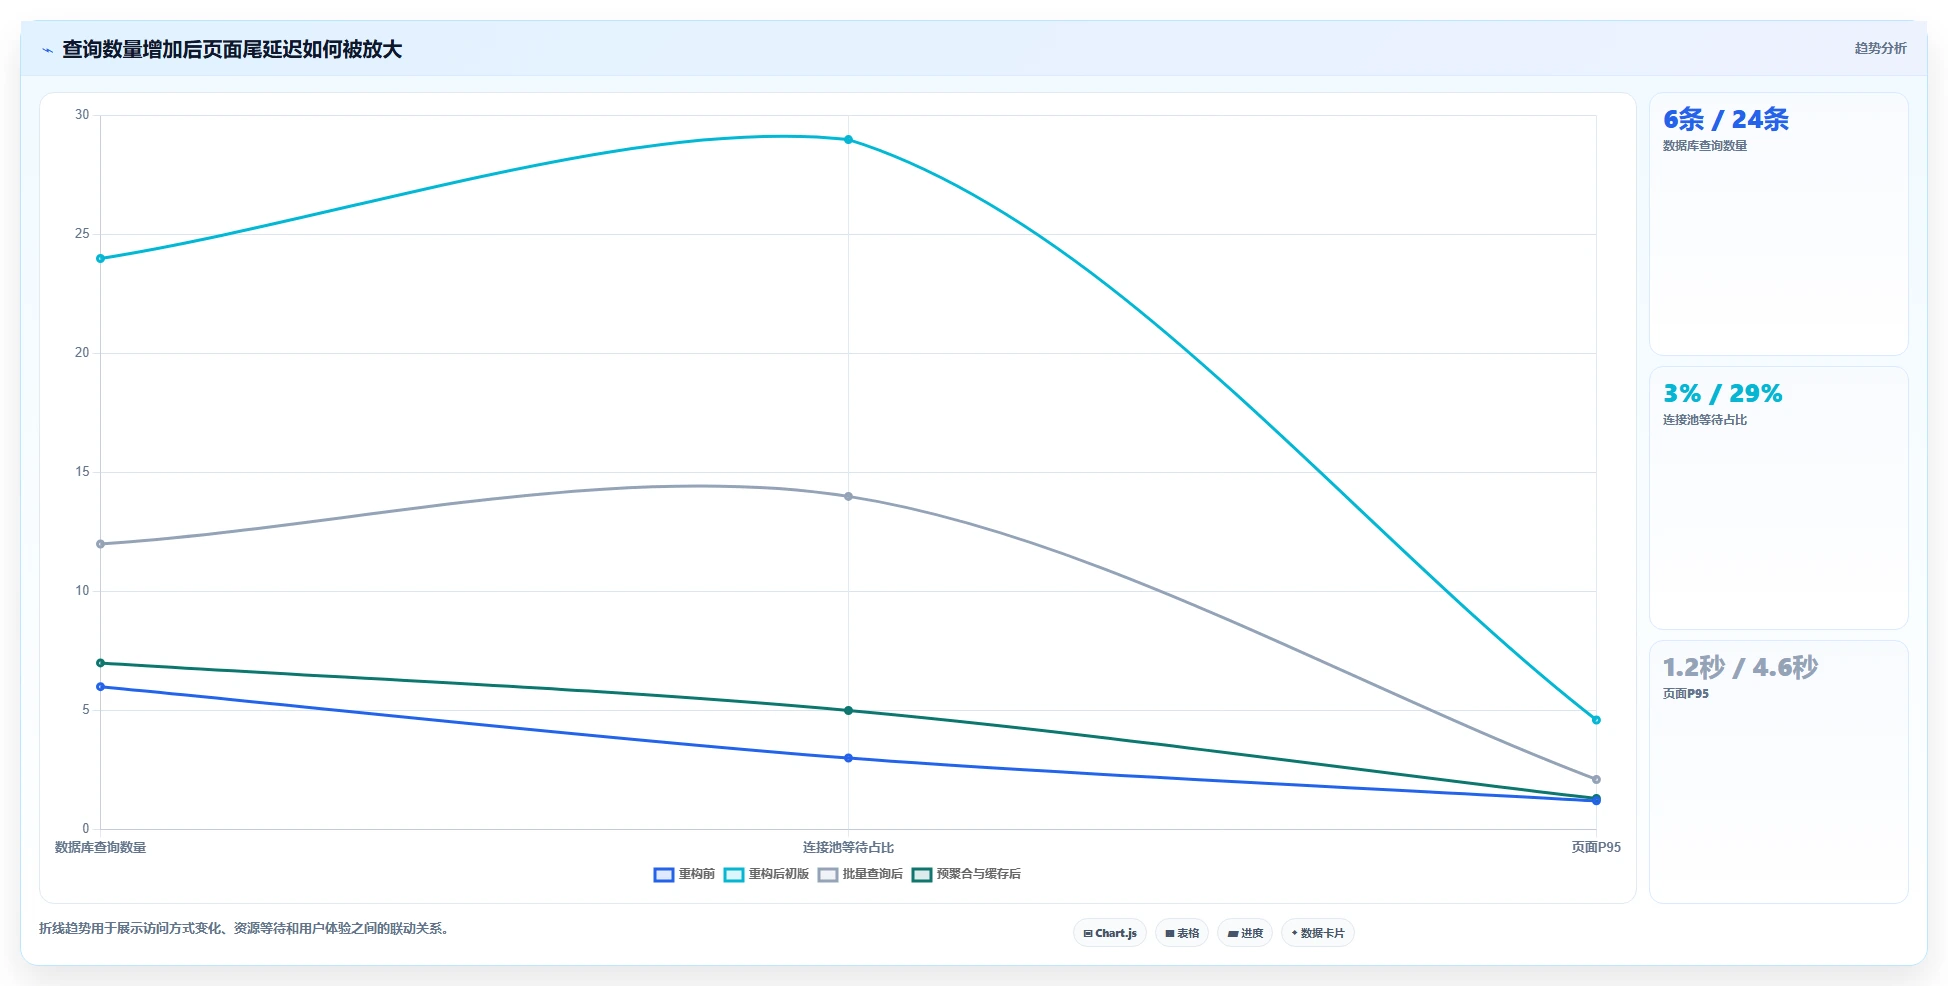Click the 数据库查询数量 x-axis label
Viewport: 1948px width, 986px height.
pos(100,847)
